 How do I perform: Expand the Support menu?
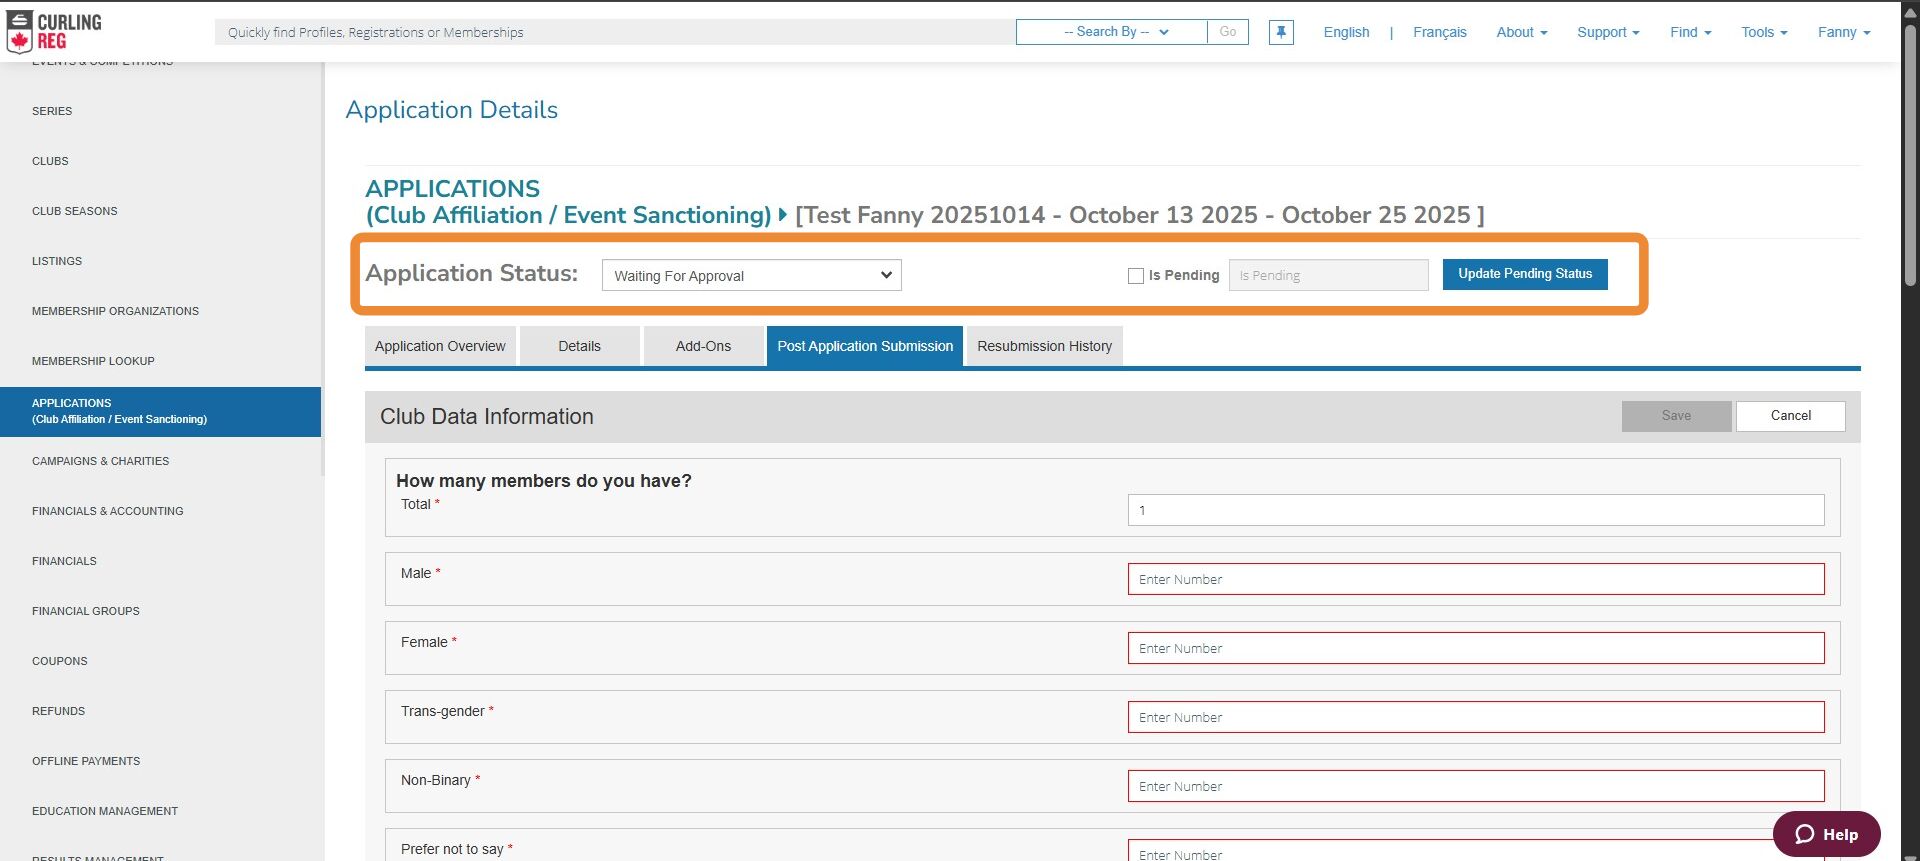click(x=1608, y=32)
